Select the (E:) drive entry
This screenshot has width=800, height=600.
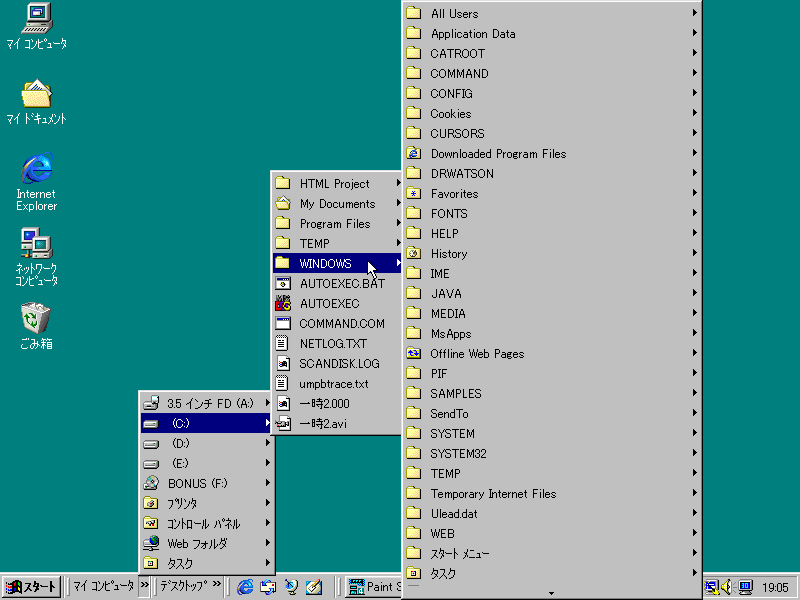[207, 463]
